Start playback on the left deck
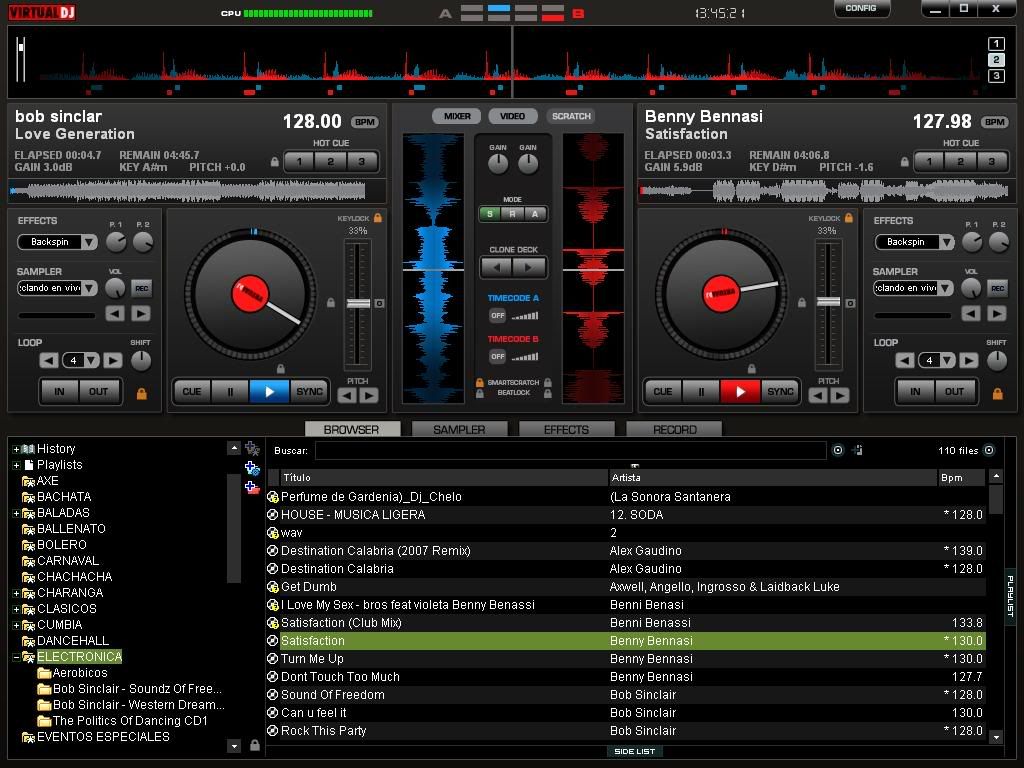 tap(269, 392)
